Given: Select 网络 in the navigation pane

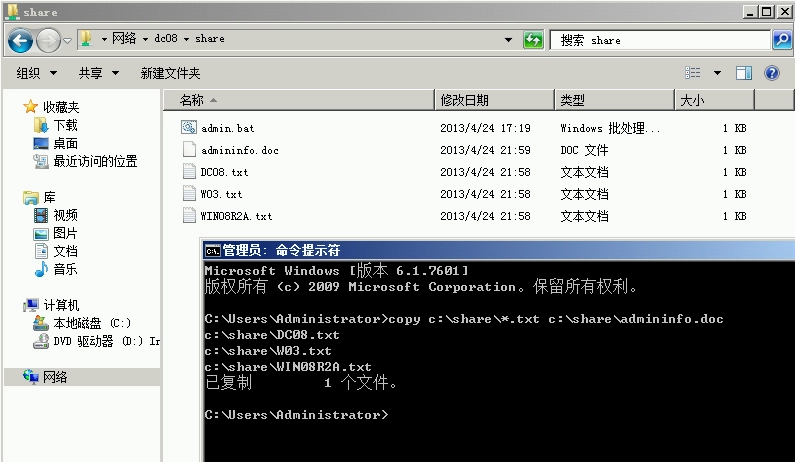Looking at the screenshot, I should (x=55, y=377).
